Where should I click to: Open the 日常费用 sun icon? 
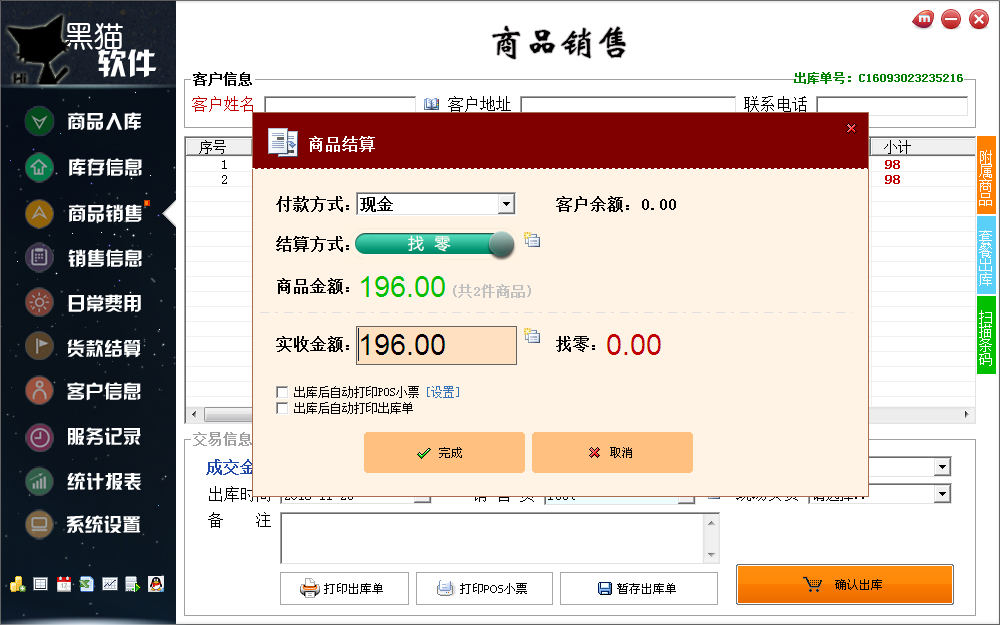point(39,302)
